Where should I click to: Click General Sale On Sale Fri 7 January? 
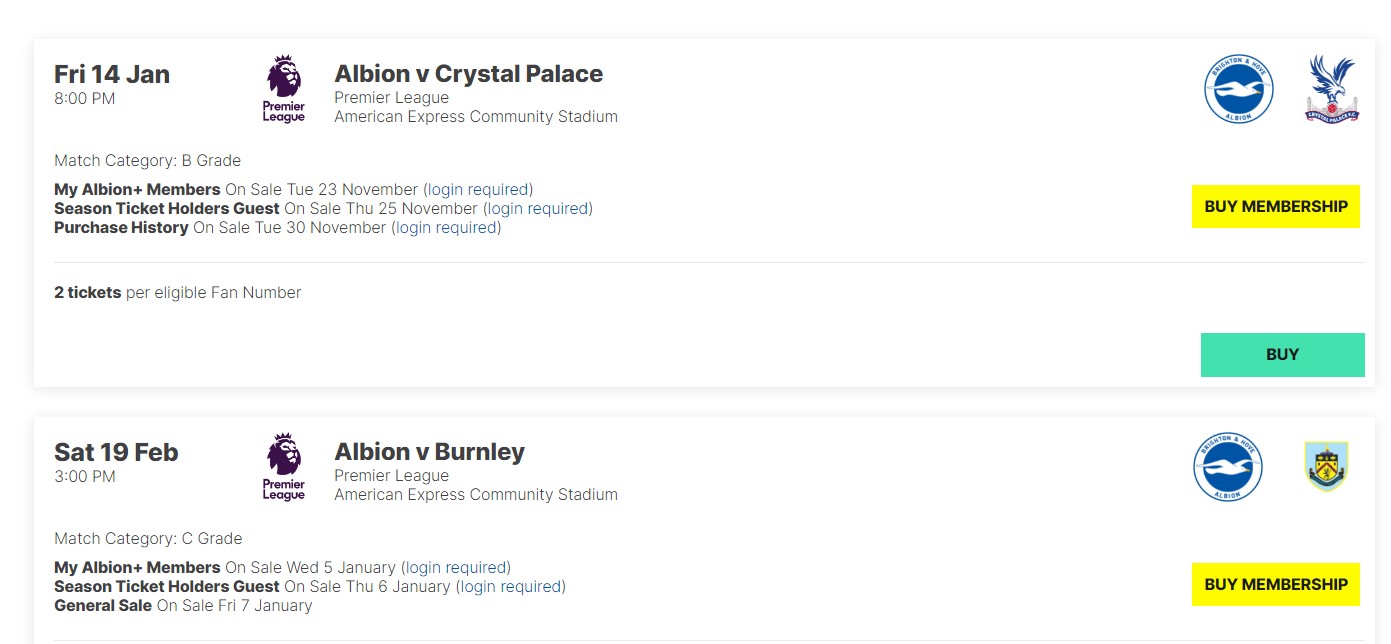183,605
